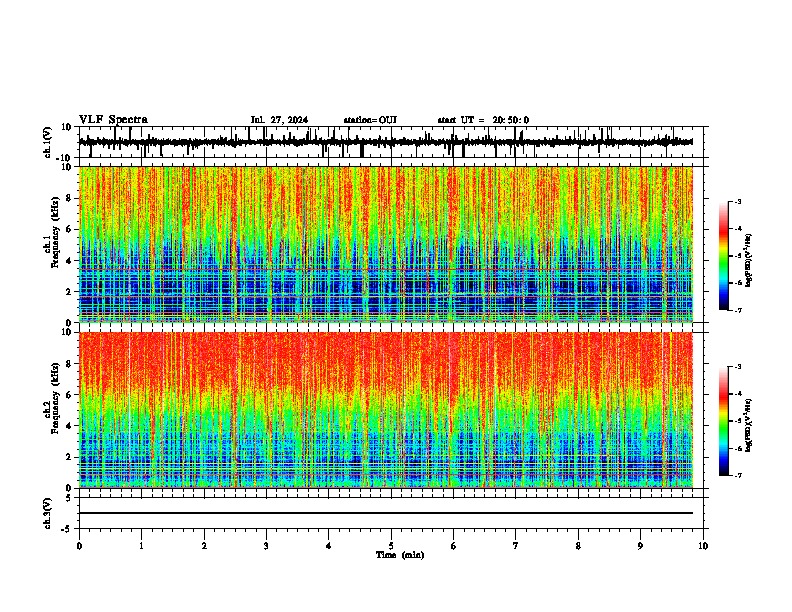Click the ch.2 spectrogram panel

(386, 410)
